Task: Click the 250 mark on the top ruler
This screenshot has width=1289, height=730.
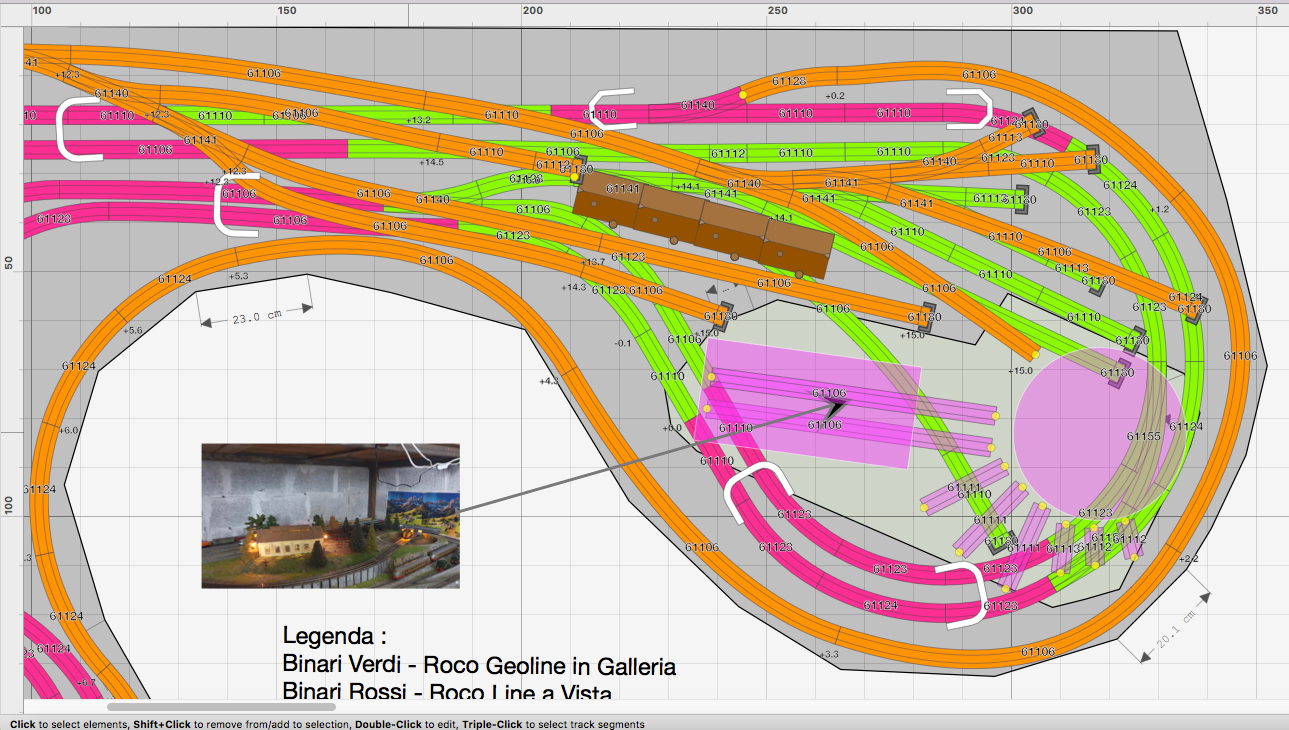Action: pos(777,11)
